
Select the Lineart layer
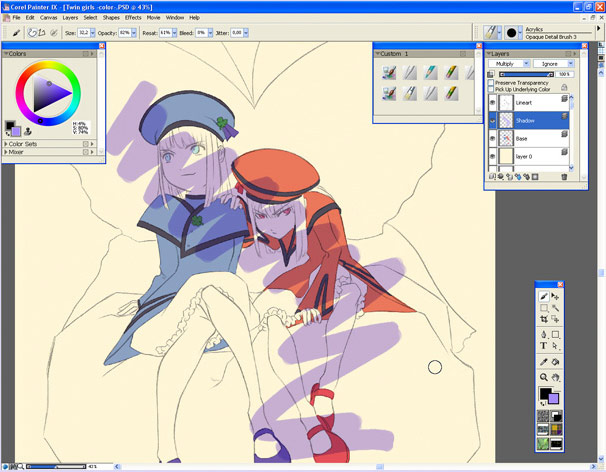529,102
